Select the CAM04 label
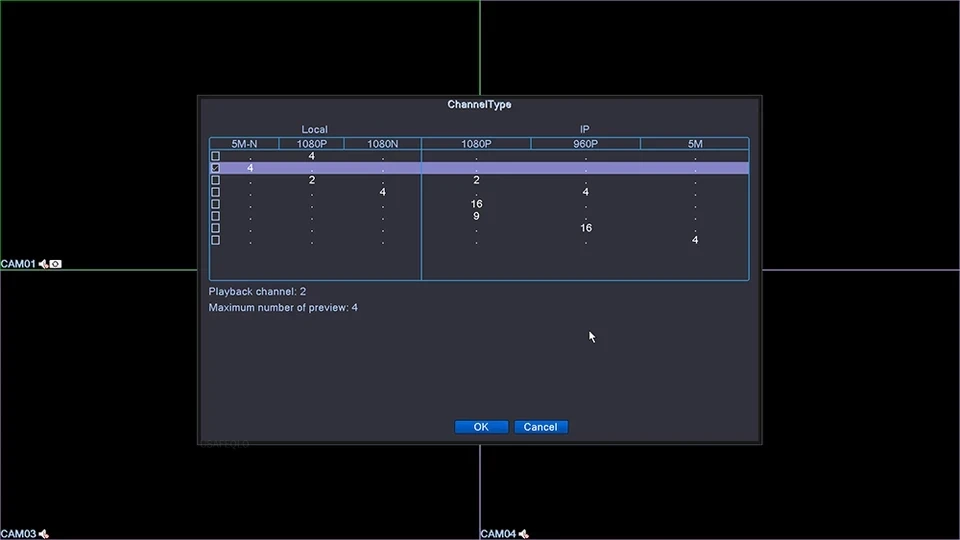Screen dimensions: 960x540 (x=498, y=534)
